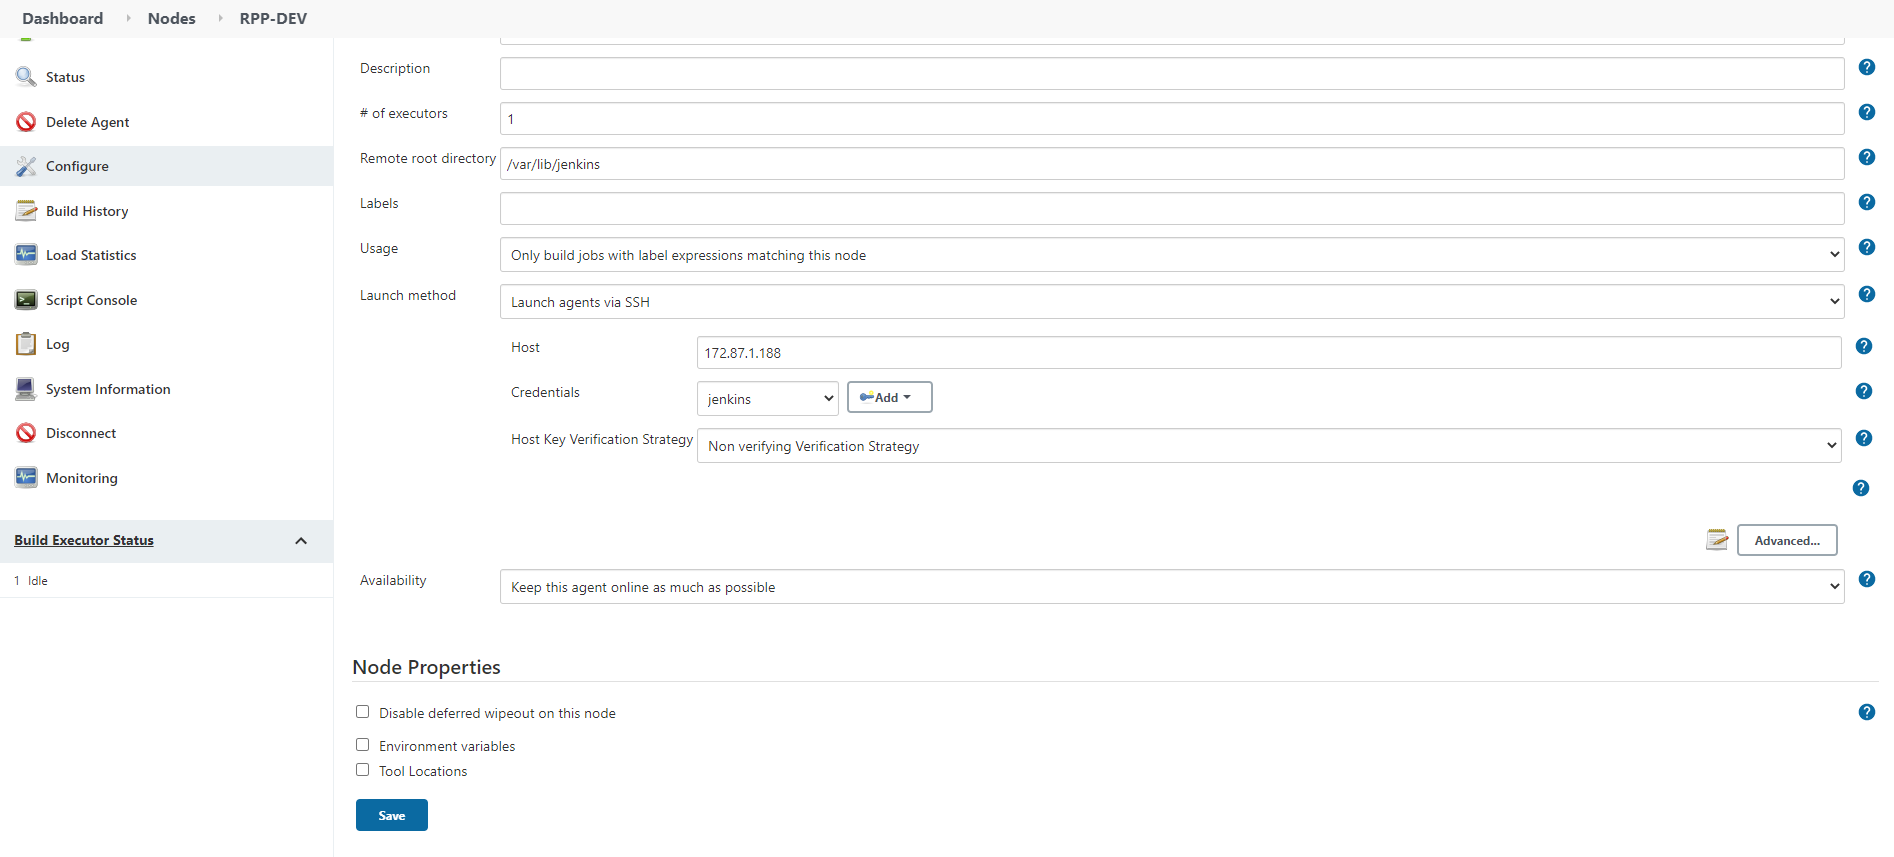Go to Dashboard in breadcrumb

coord(62,18)
